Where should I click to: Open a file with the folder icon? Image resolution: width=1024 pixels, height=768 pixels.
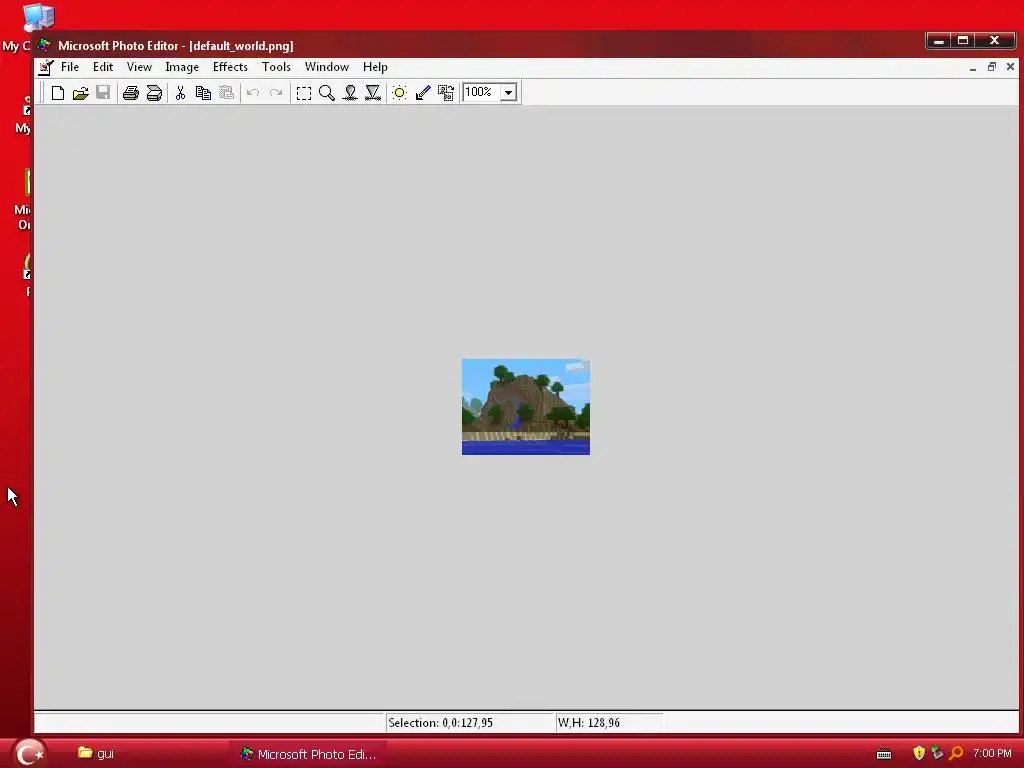pyautogui.click(x=80, y=93)
